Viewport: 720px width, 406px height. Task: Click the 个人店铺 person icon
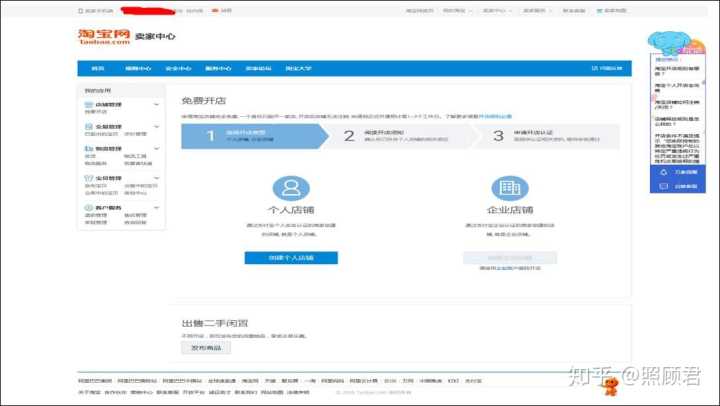(290, 188)
